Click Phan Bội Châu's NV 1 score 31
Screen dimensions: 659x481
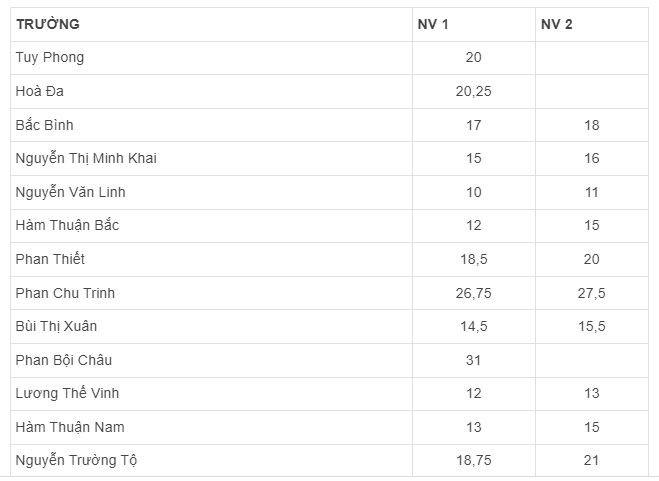pyautogui.click(x=473, y=360)
